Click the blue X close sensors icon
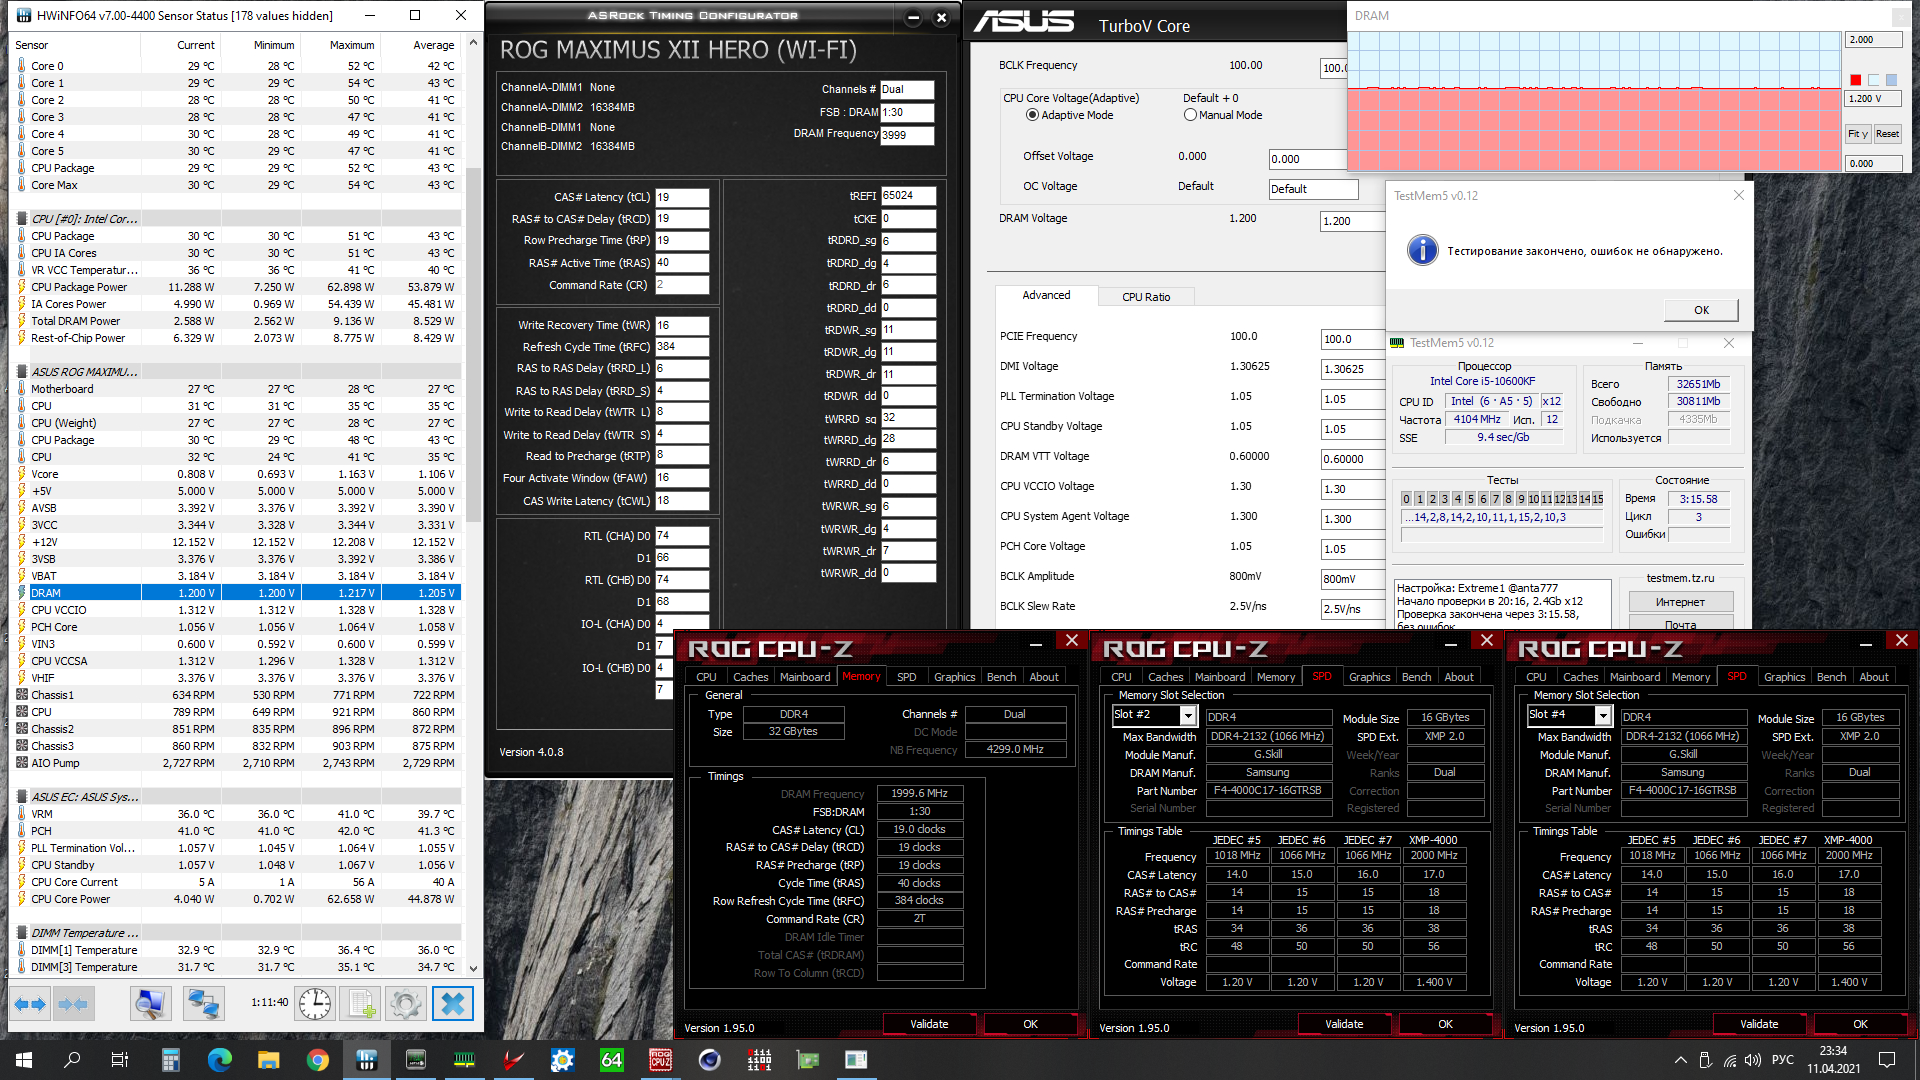Viewport: 1920px width, 1080px height. tap(452, 1003)
